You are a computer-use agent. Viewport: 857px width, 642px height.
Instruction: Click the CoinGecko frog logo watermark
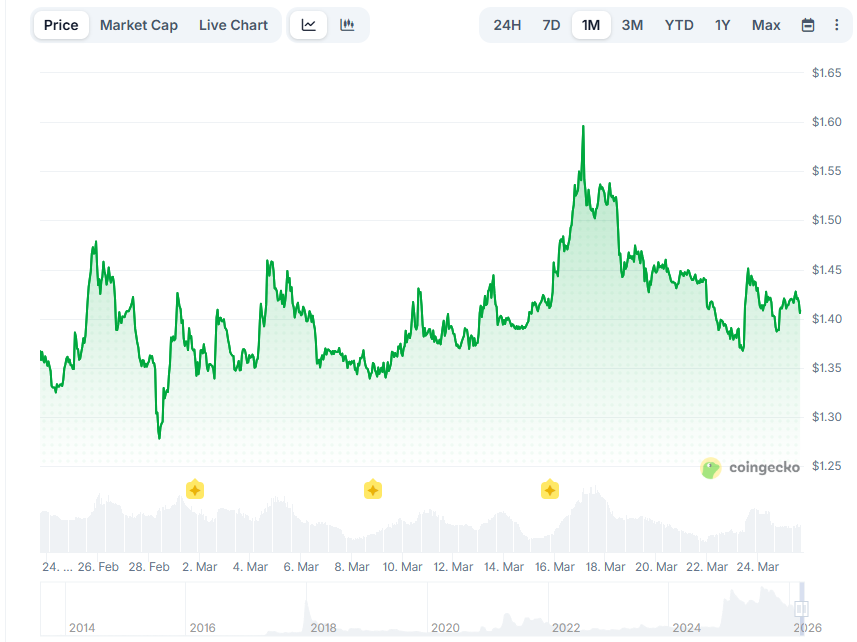point(711,468)
